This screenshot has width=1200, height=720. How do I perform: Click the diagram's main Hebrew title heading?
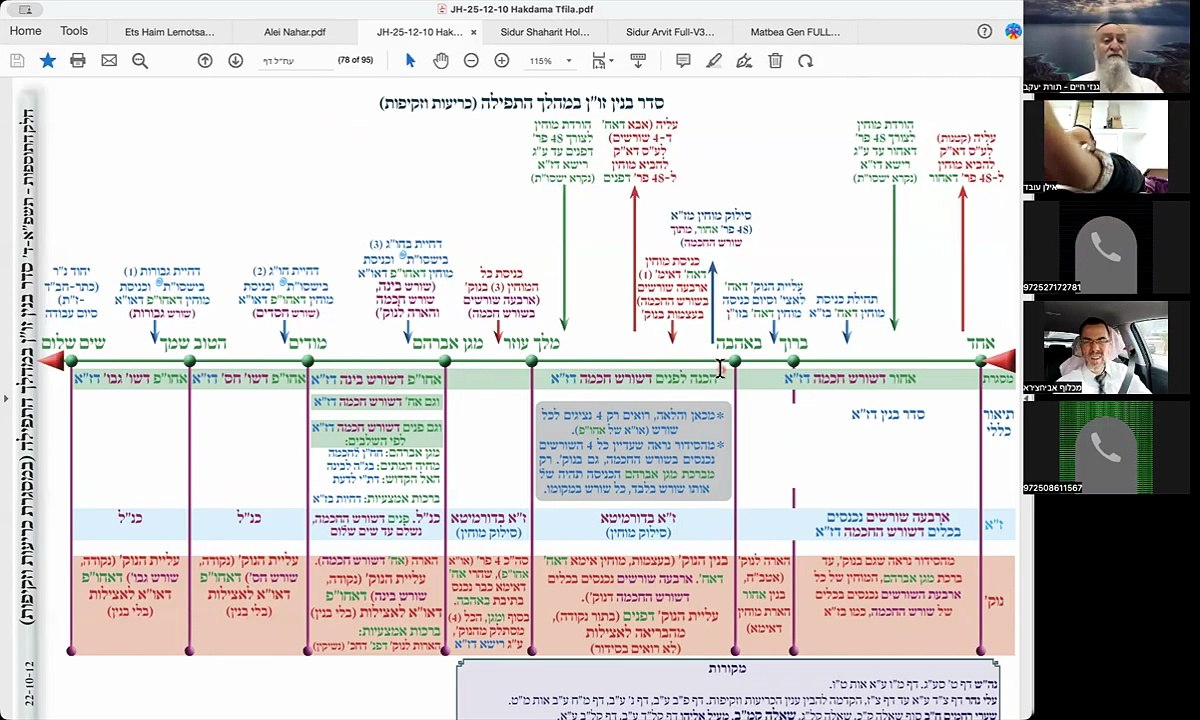(x=521, y=102)
